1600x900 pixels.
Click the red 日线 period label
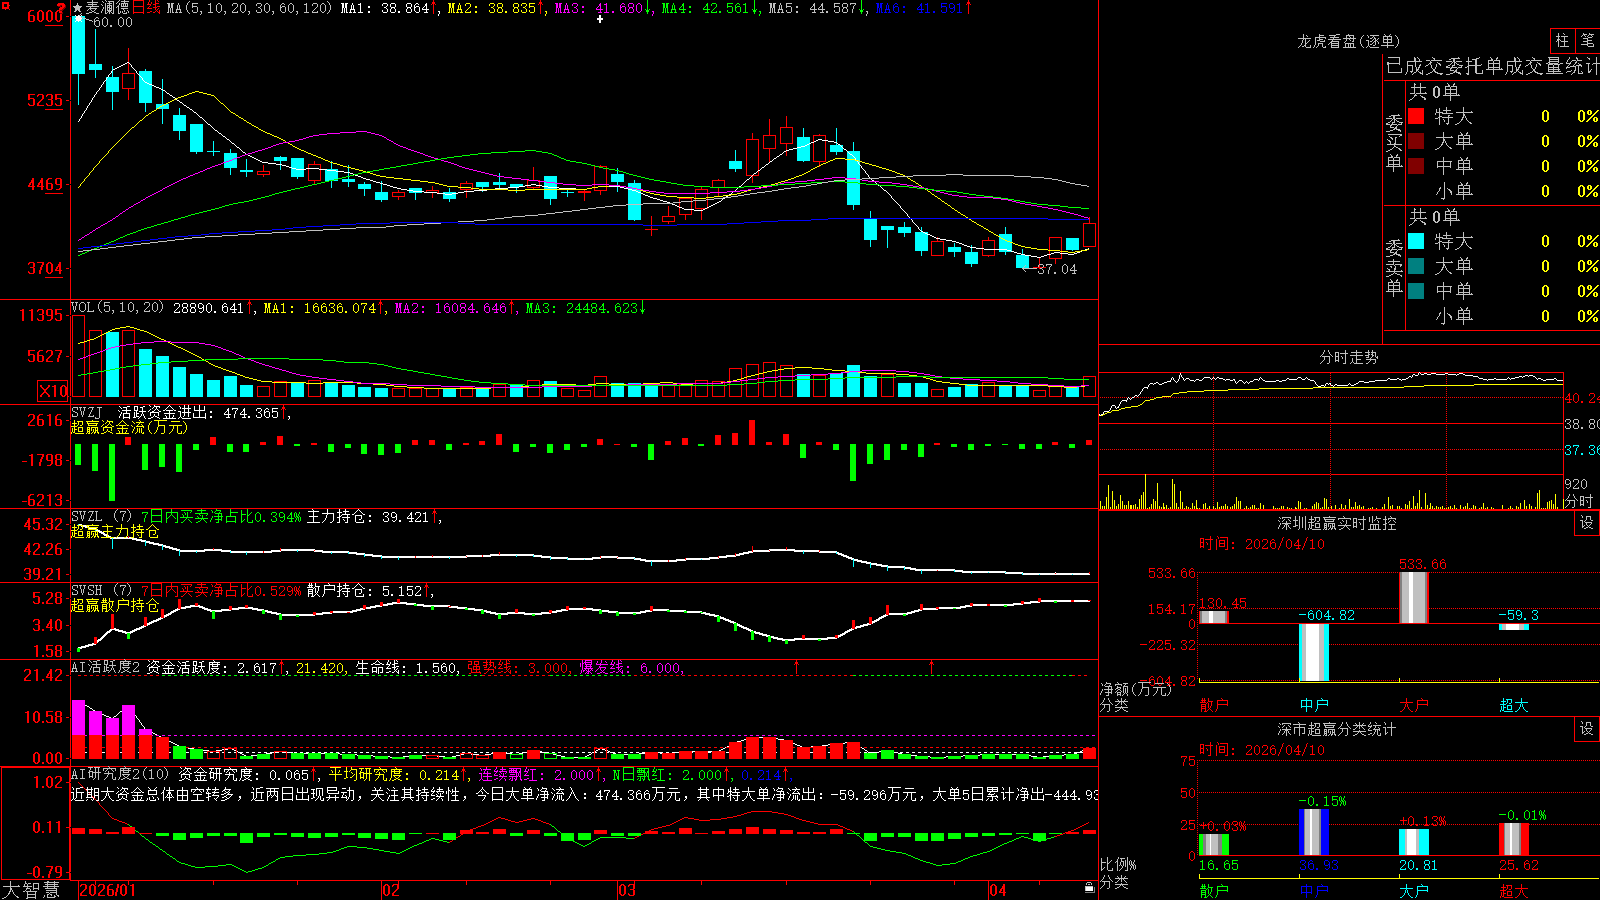coord(146,8)
